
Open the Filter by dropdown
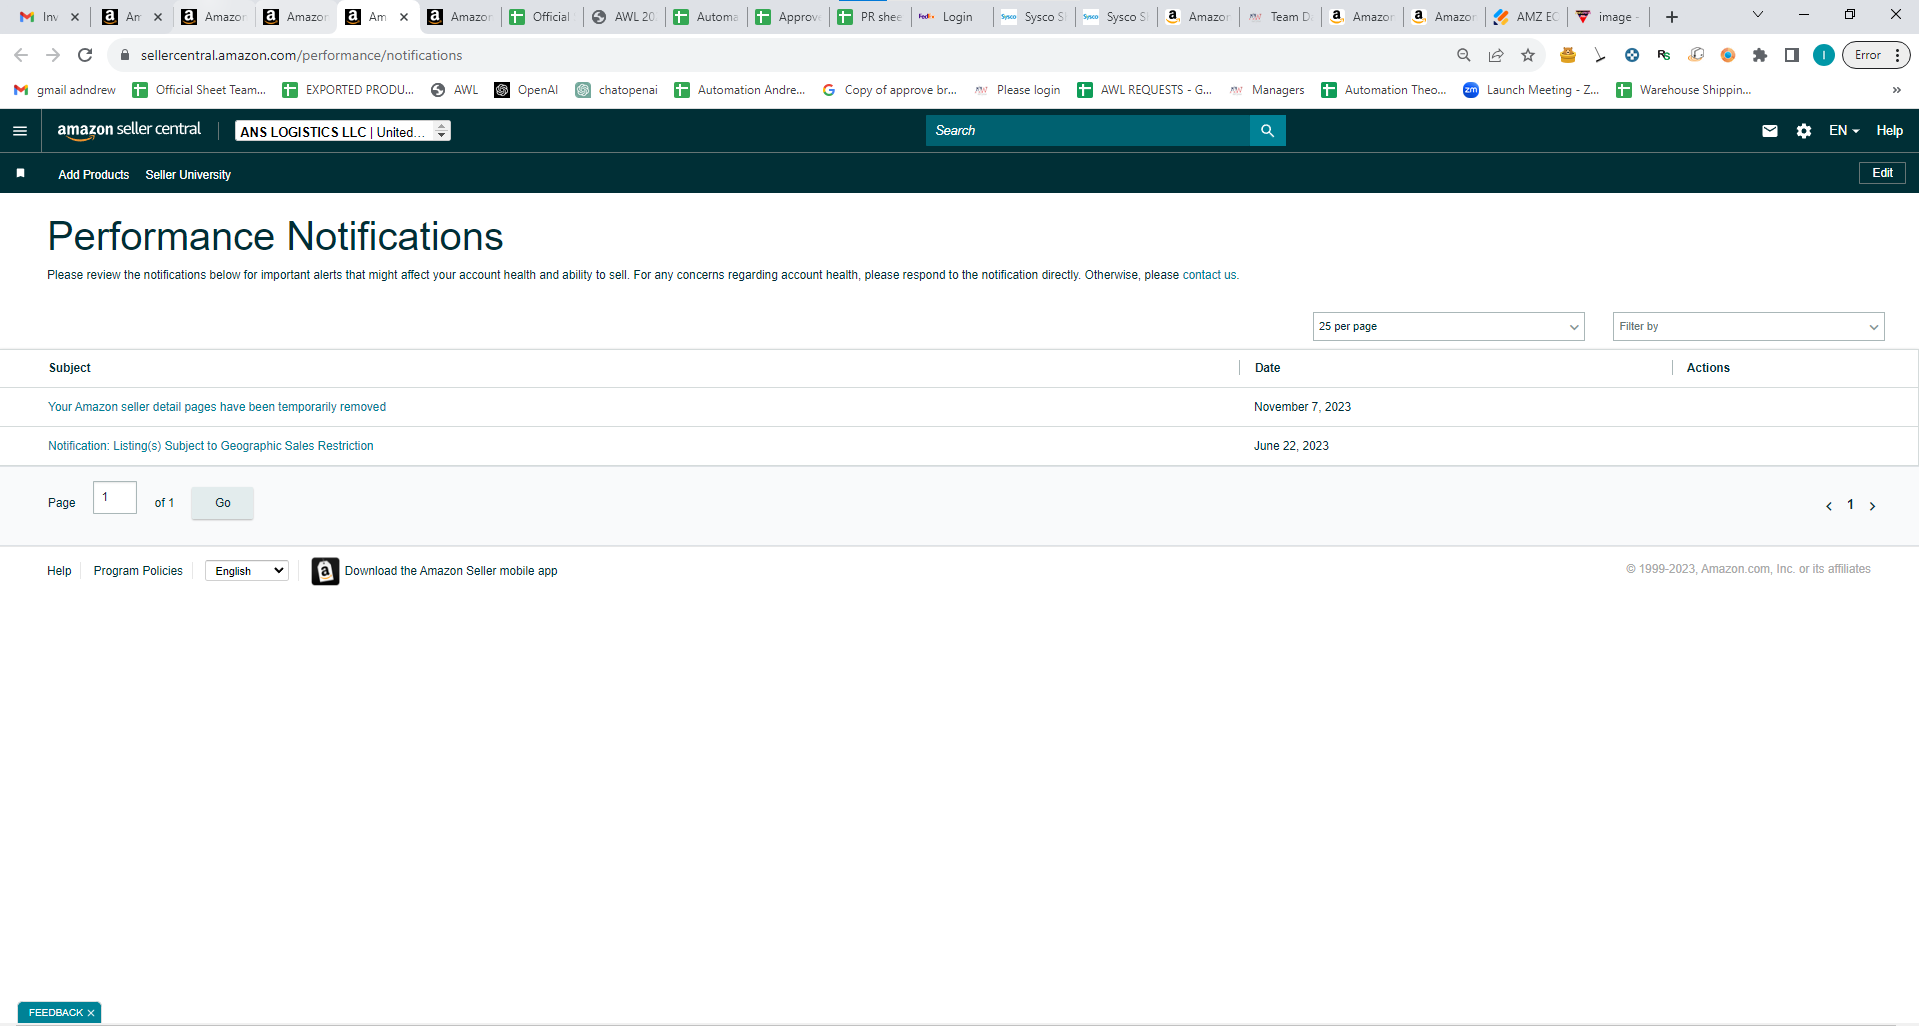coord(1748,326)
